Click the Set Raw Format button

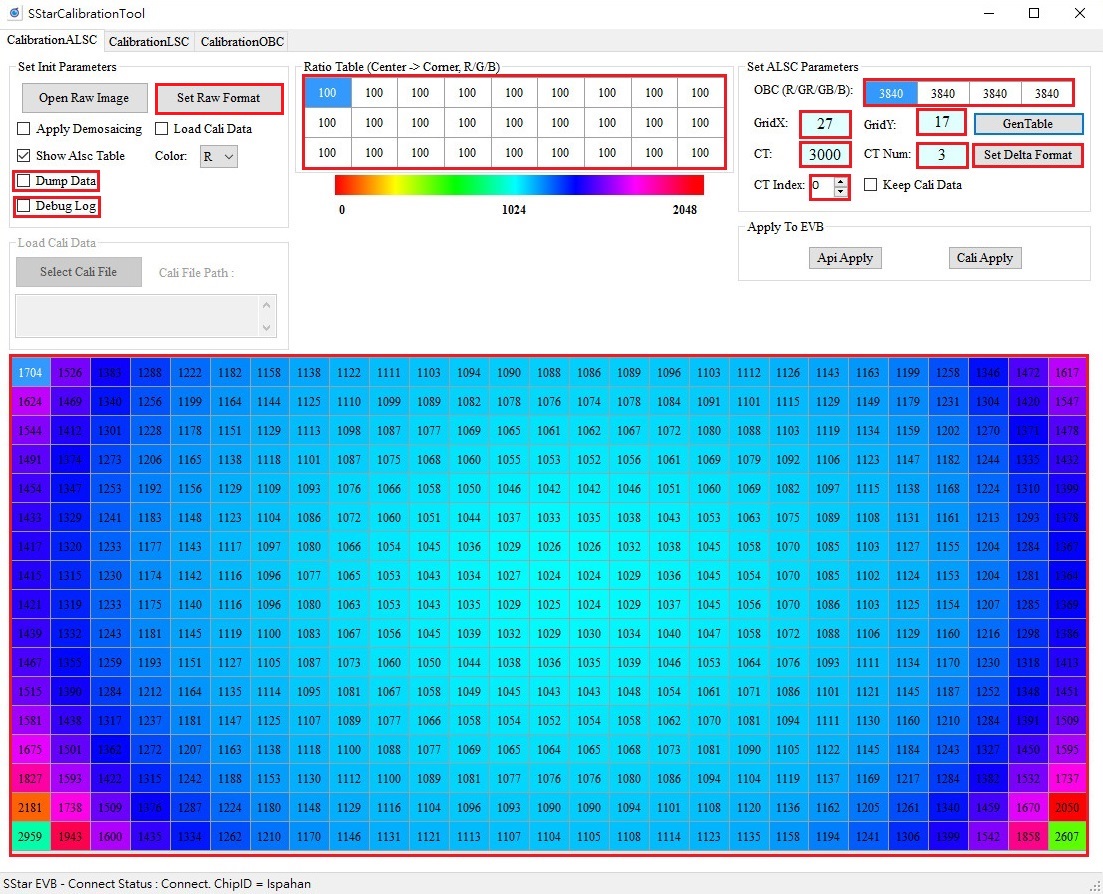(x=219, y=98)
